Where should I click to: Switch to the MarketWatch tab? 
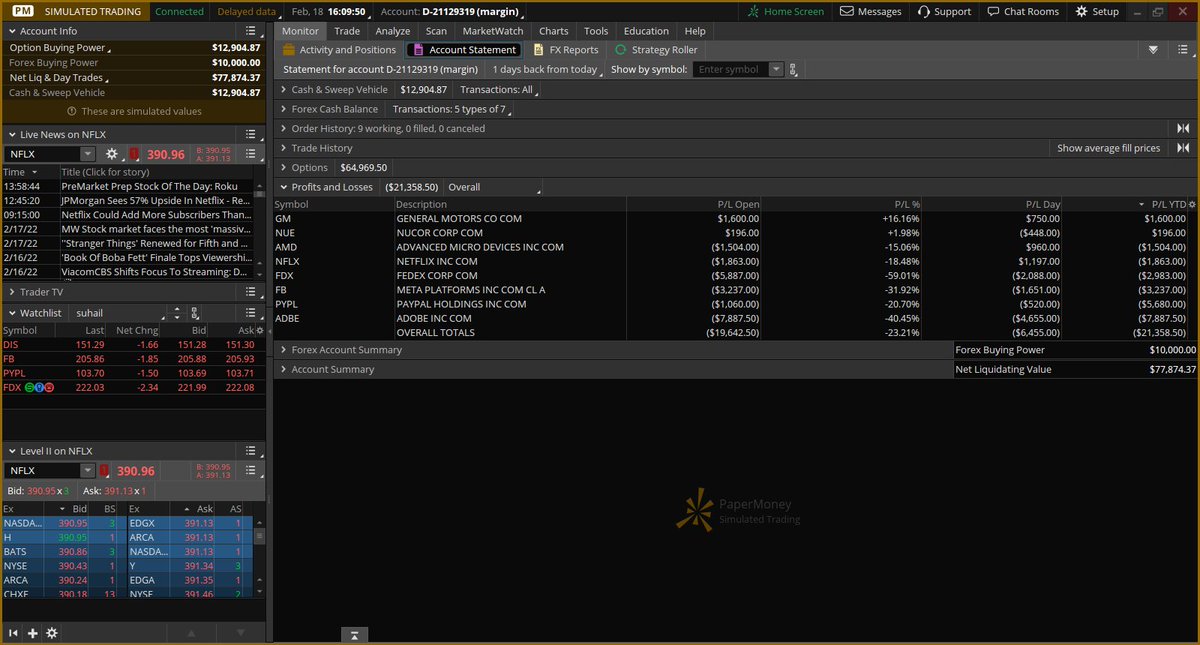pyautogui.click(x=493, y=31)
